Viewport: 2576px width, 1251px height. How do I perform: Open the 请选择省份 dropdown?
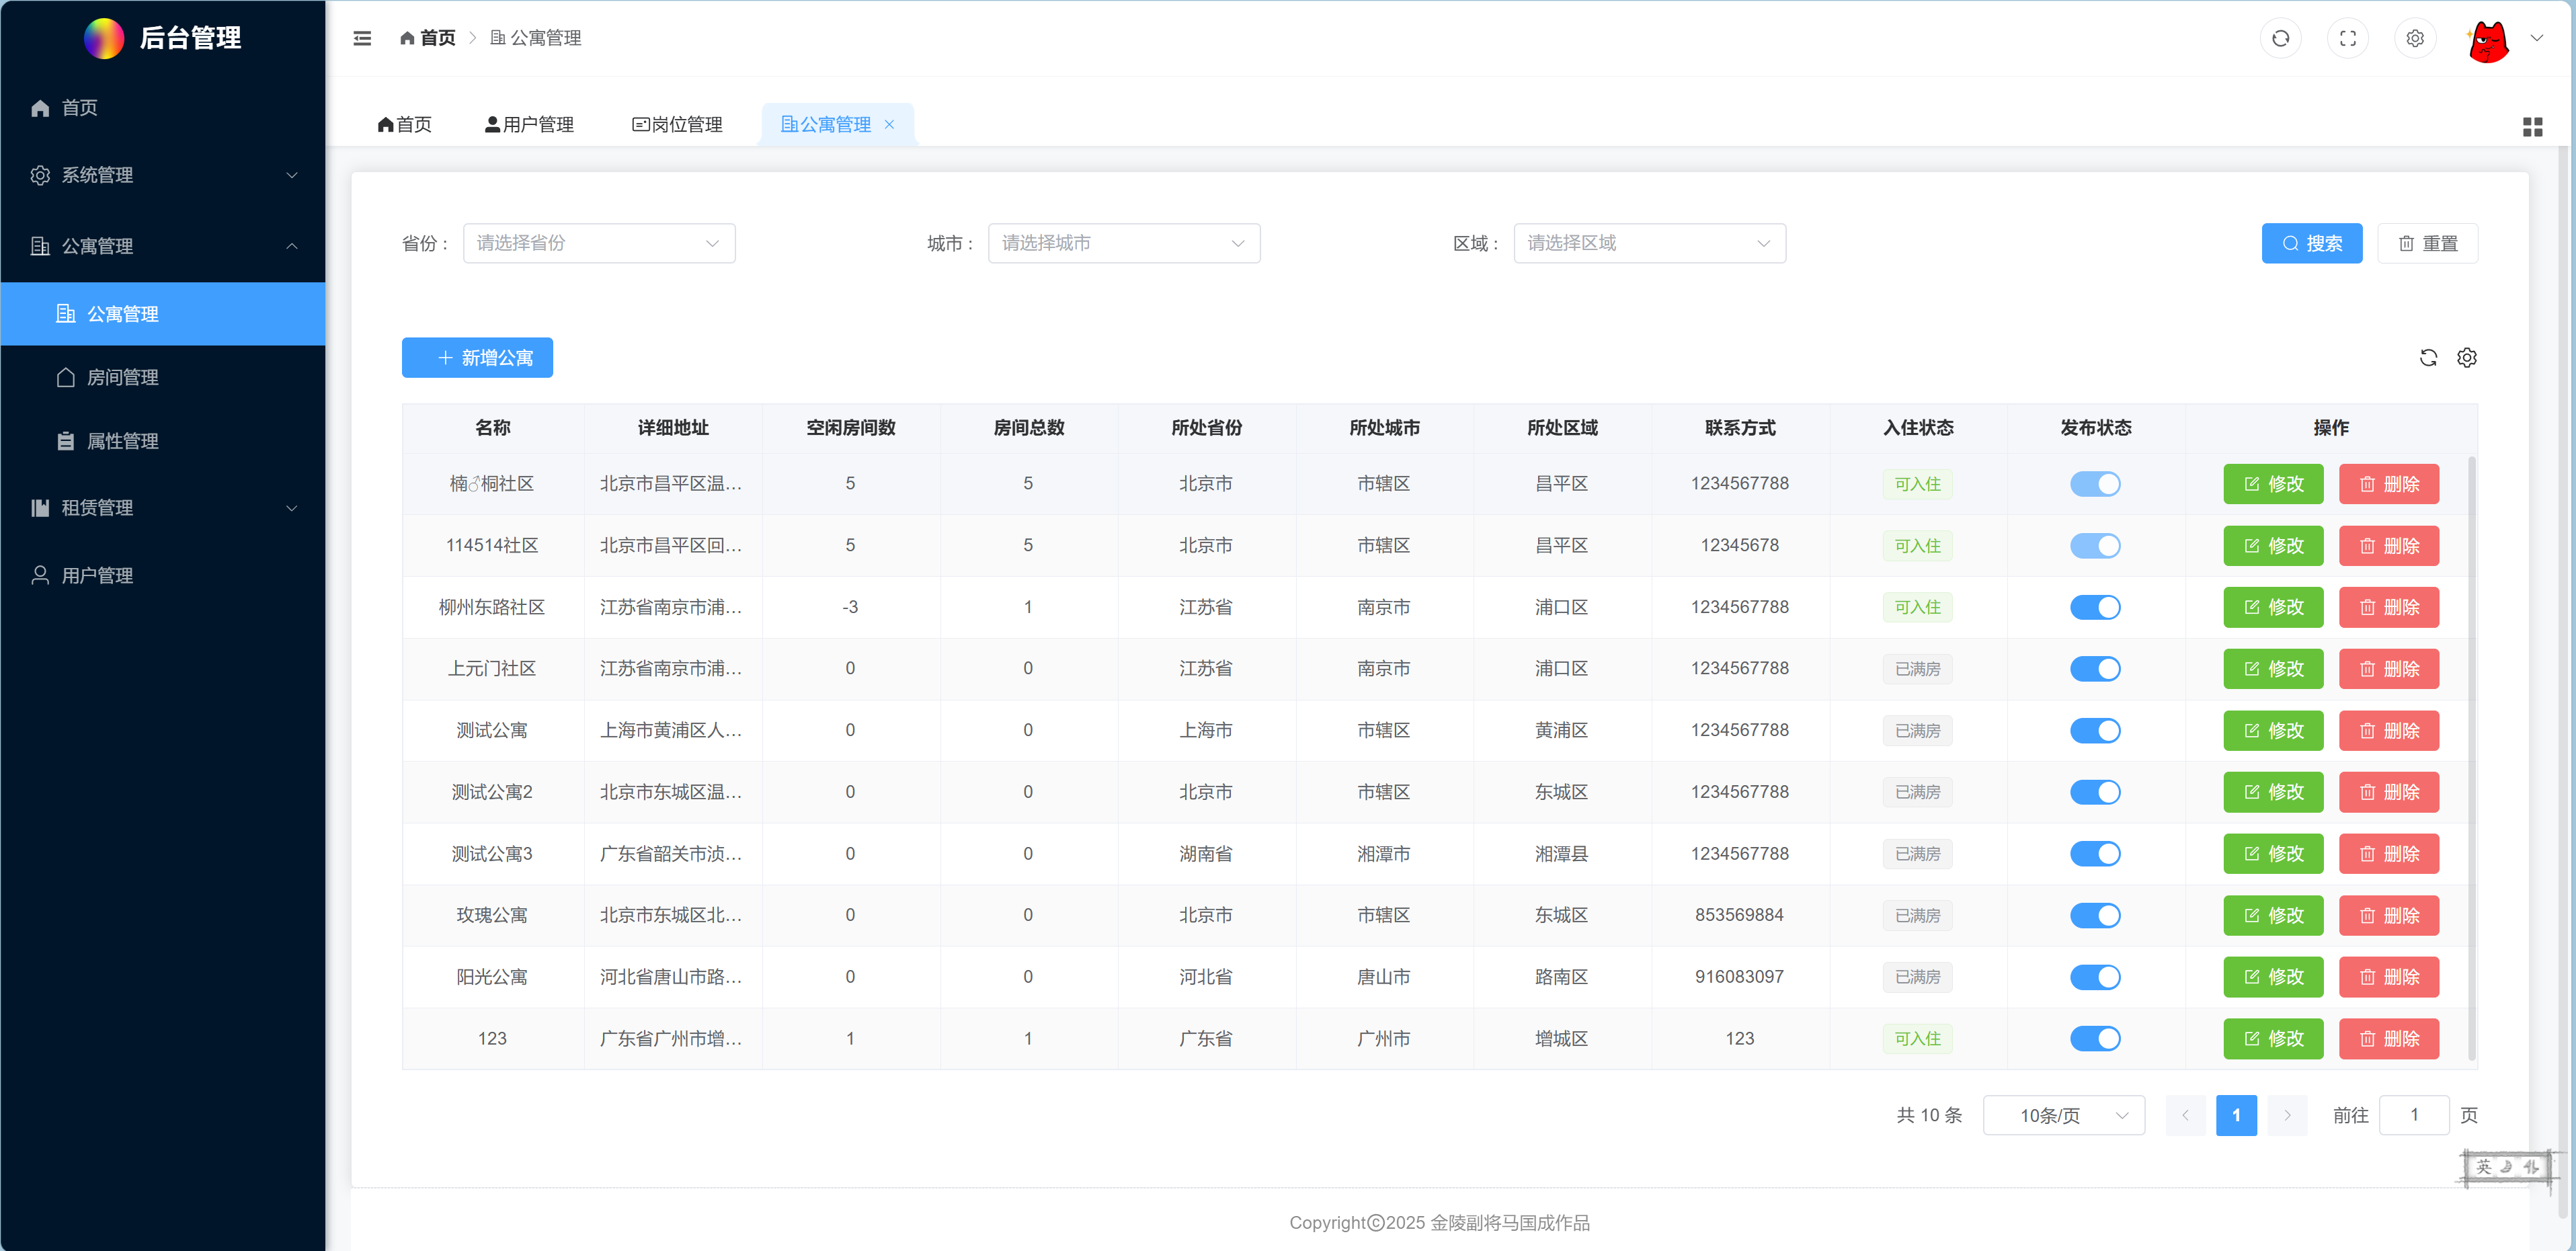[x=599, y=243]
